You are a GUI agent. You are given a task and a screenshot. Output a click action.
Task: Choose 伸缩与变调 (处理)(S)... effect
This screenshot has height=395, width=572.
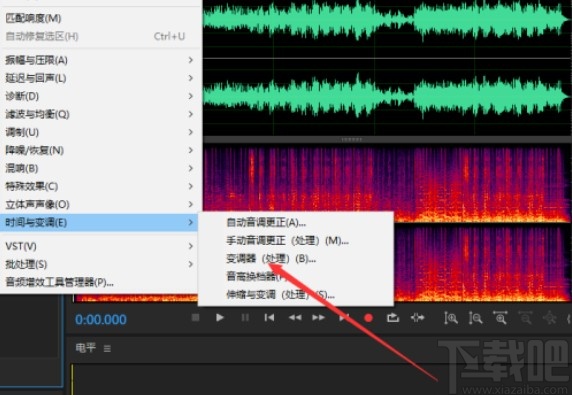pyautogui.click(x=296, y=294)
